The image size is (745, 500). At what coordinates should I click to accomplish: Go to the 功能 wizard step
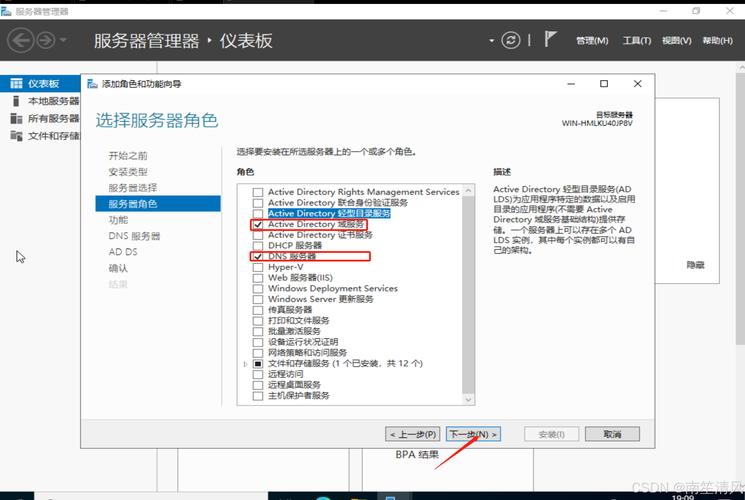tap(118, 220)
